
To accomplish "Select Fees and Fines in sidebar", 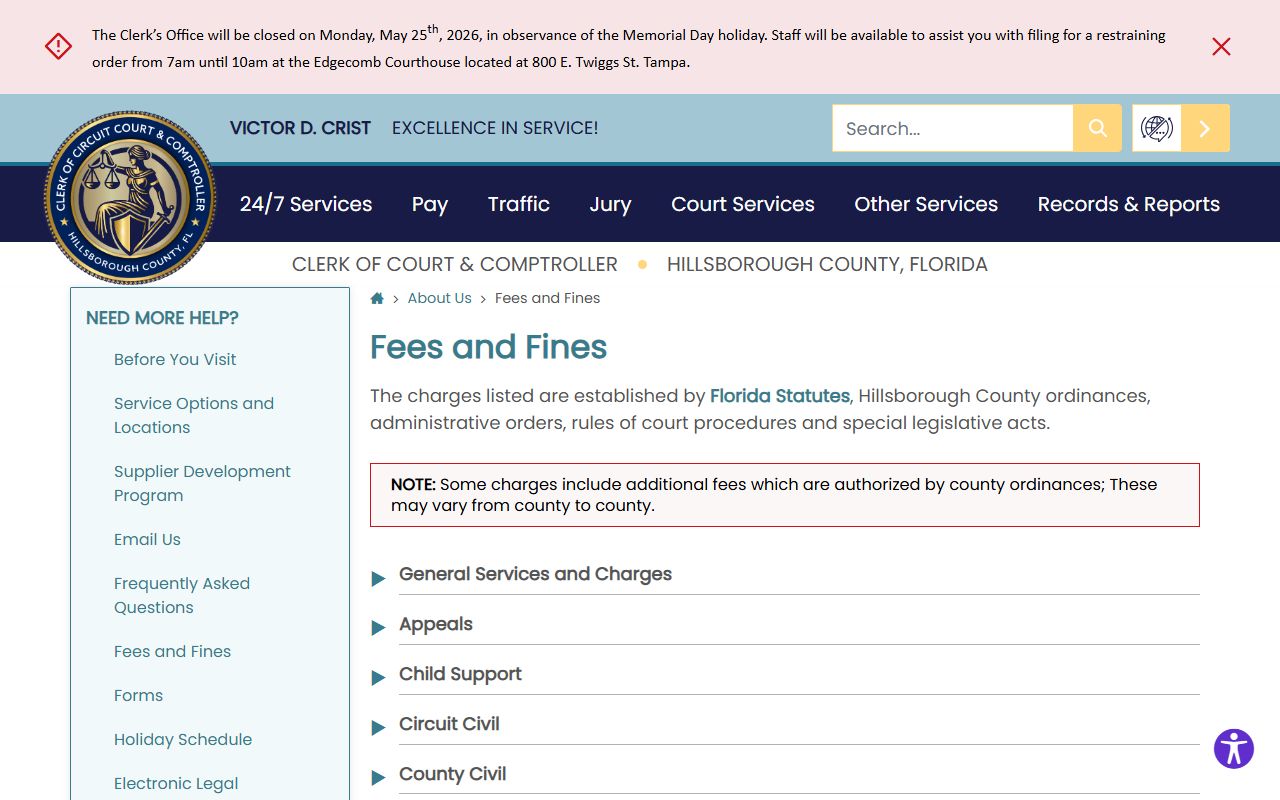I will [172, 651].
